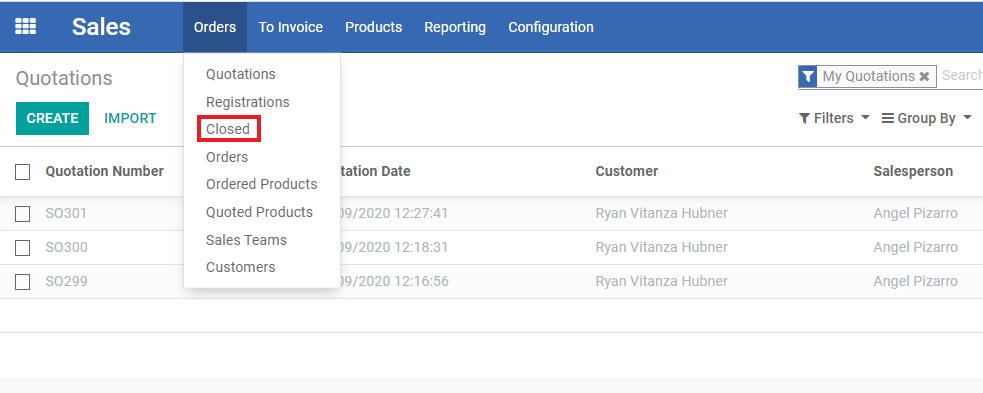Viewport: 983px width, 393px height.
Task: Sort by the Customer column header
Action: tap(627, 171)
